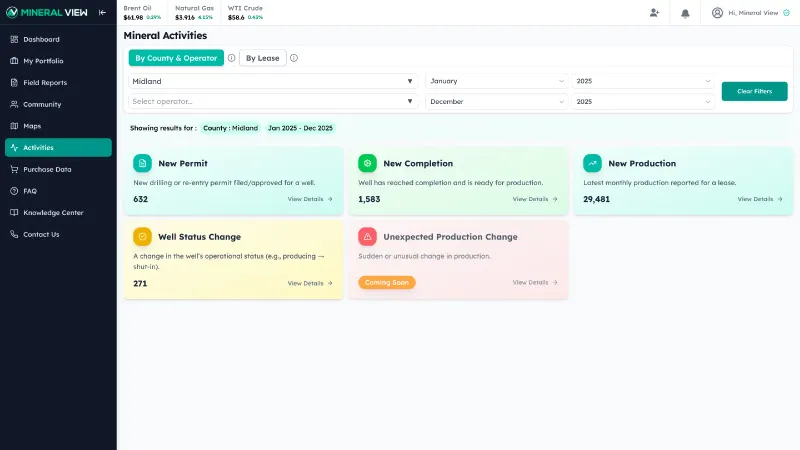
Task: Click the My Portfolio icon in the sidebar
Action: tap(14, 61)
